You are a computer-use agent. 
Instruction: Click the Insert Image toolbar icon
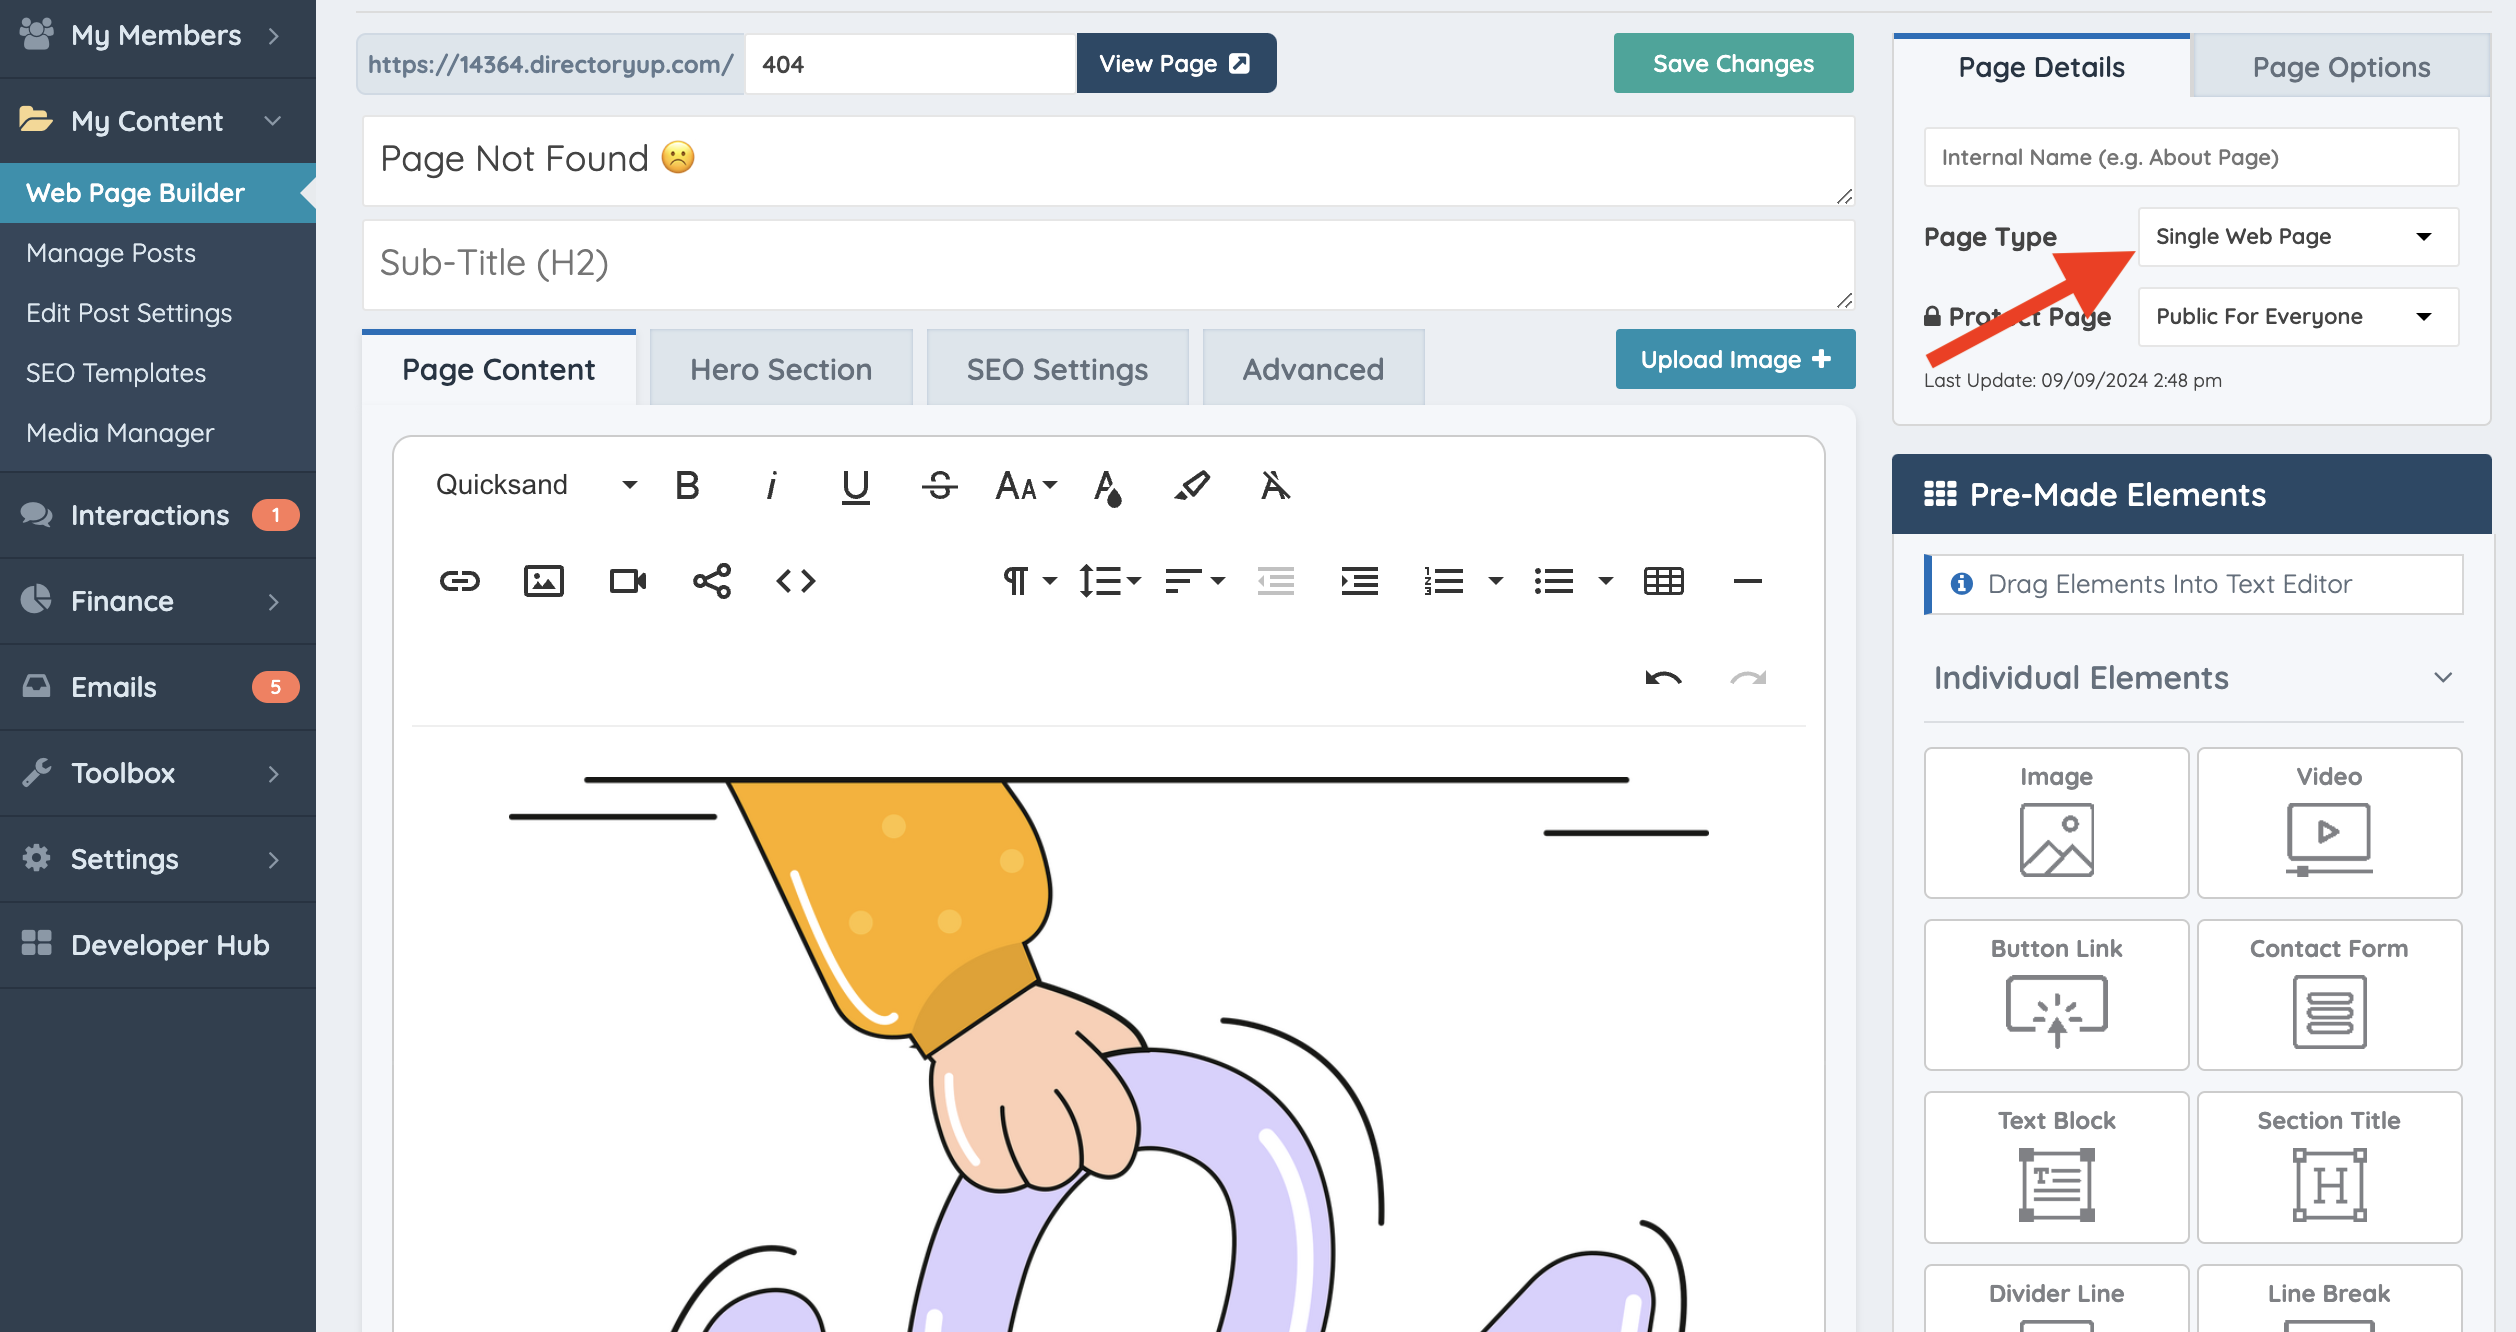[x=544, y=581]
